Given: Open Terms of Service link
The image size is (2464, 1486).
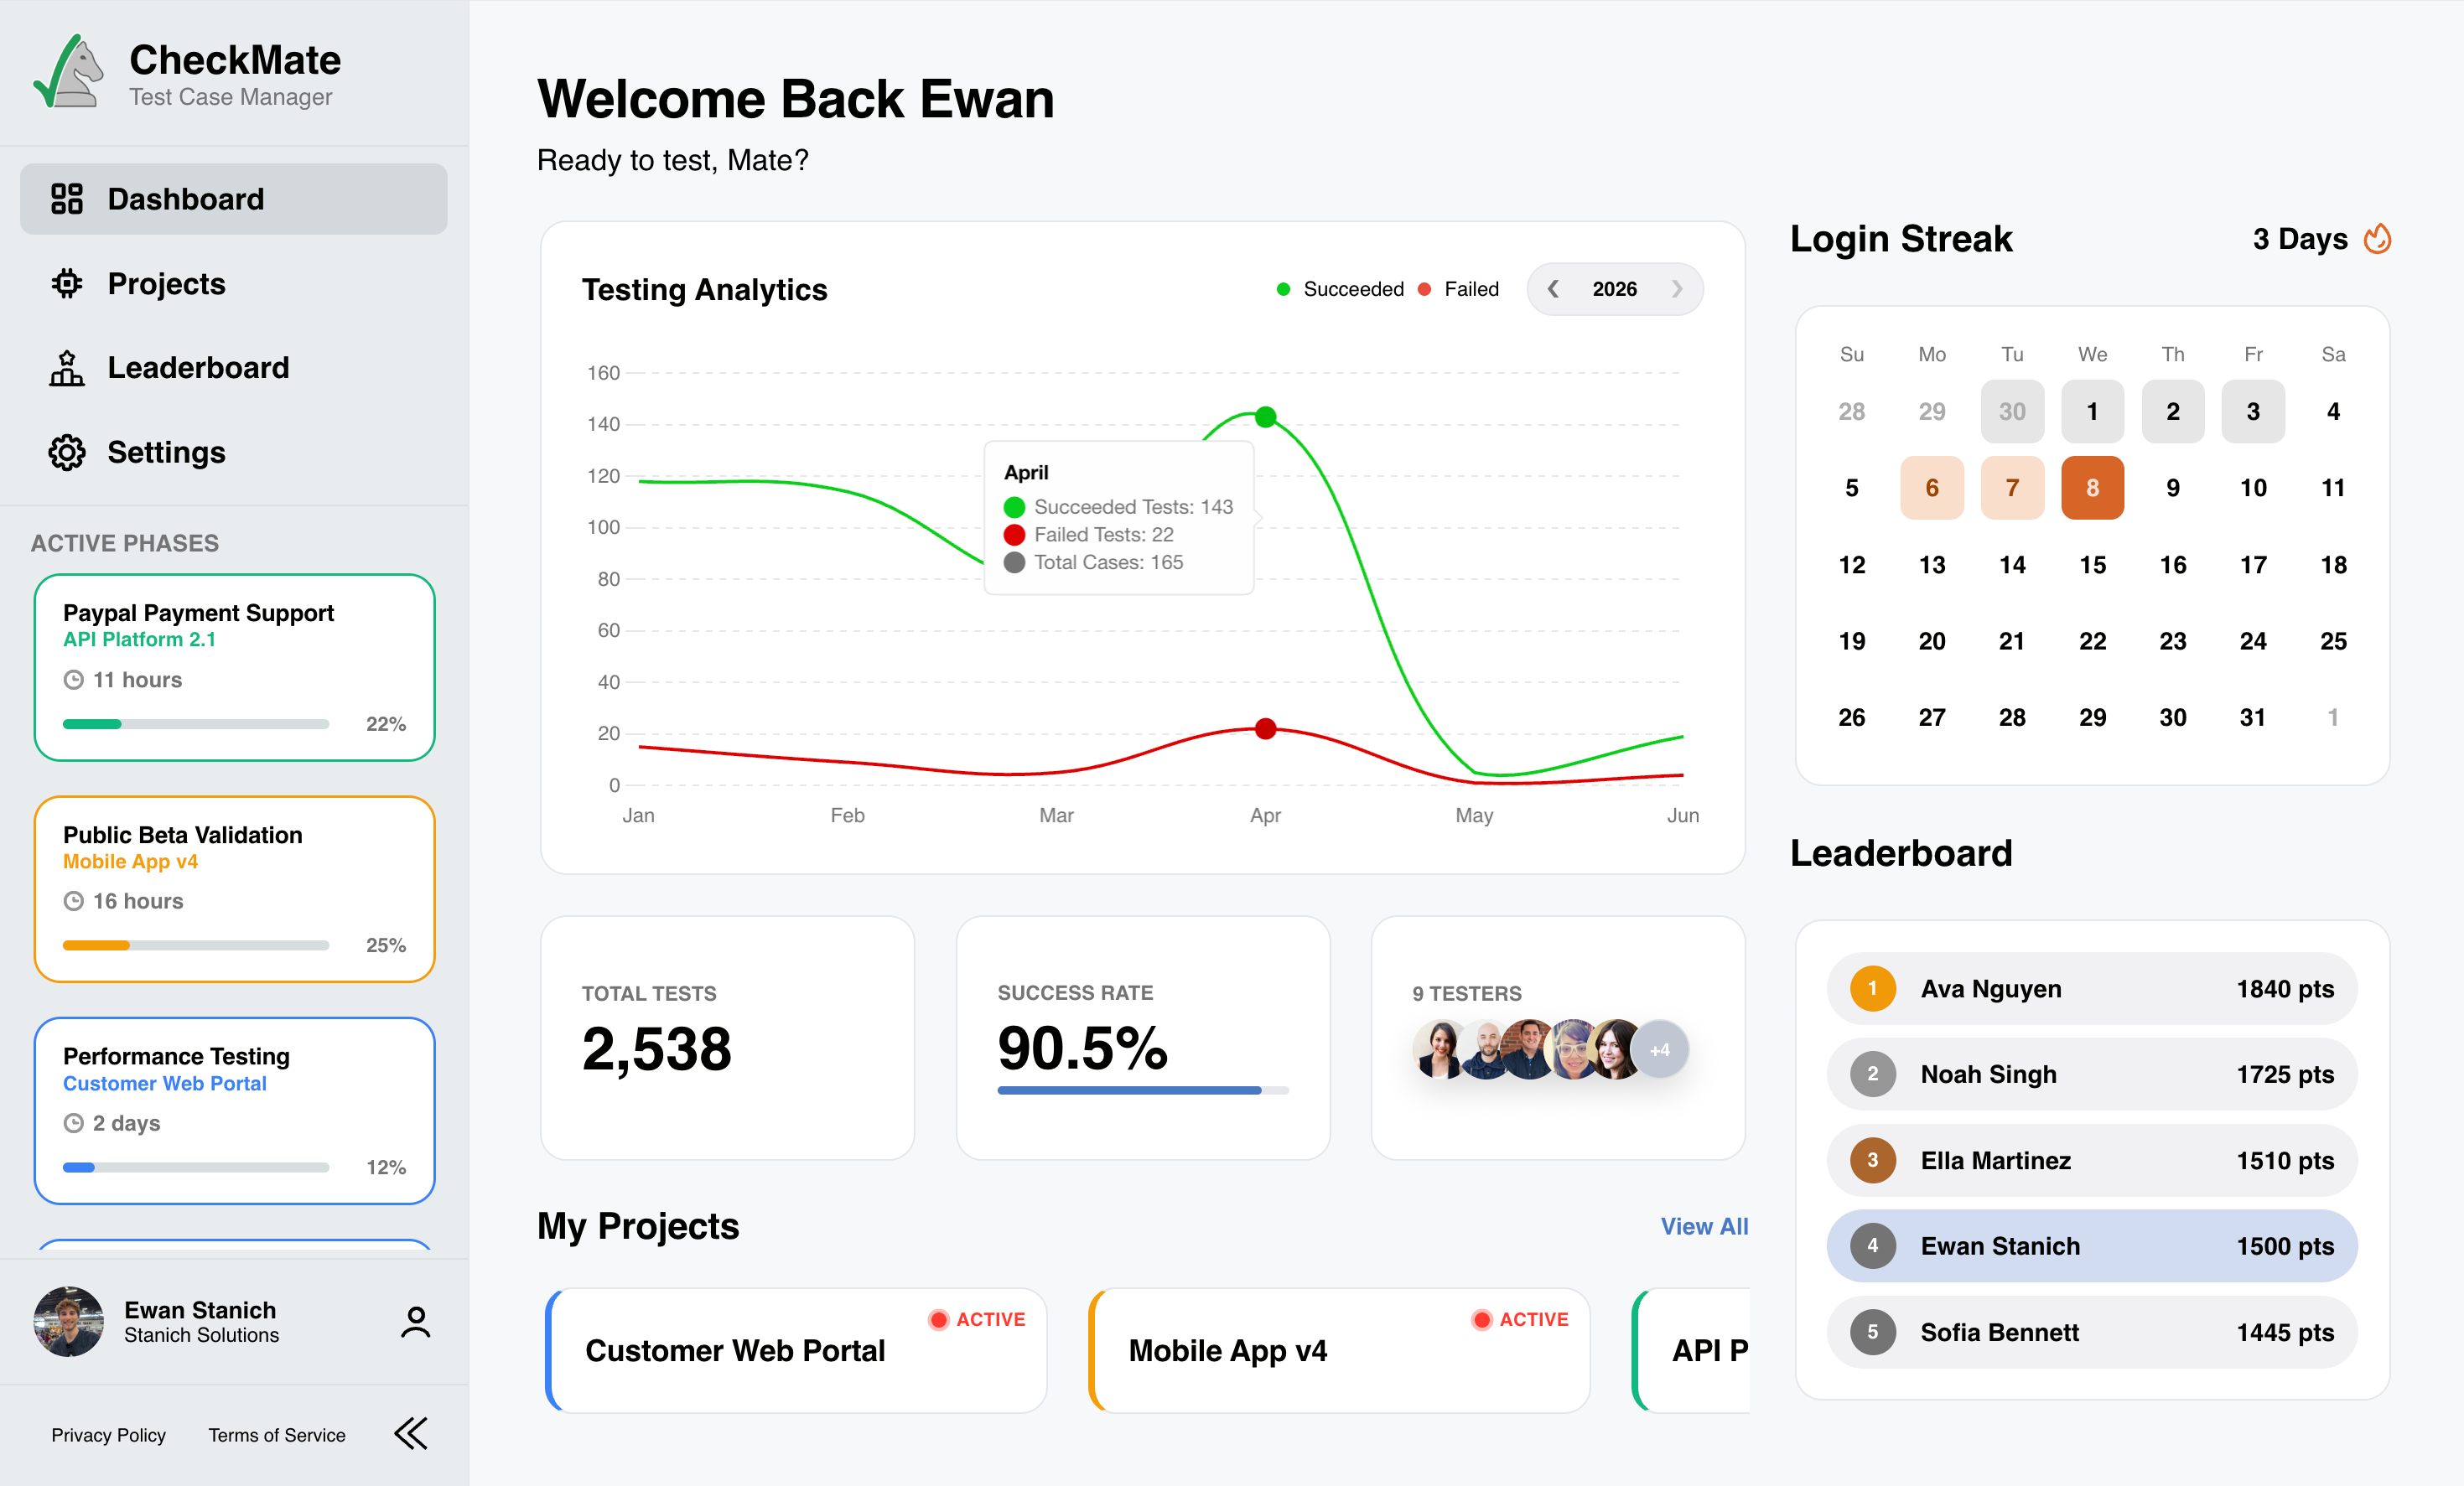Looking at the screenshot, I should [277, 1435].
